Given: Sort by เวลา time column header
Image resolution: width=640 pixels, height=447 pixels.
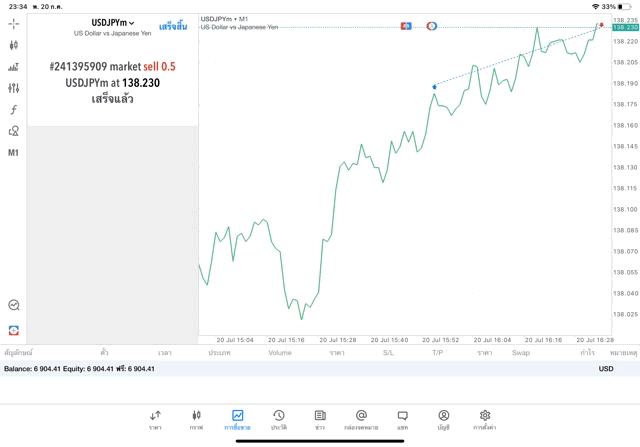Looking at the screenshot, I should (165, 353).
